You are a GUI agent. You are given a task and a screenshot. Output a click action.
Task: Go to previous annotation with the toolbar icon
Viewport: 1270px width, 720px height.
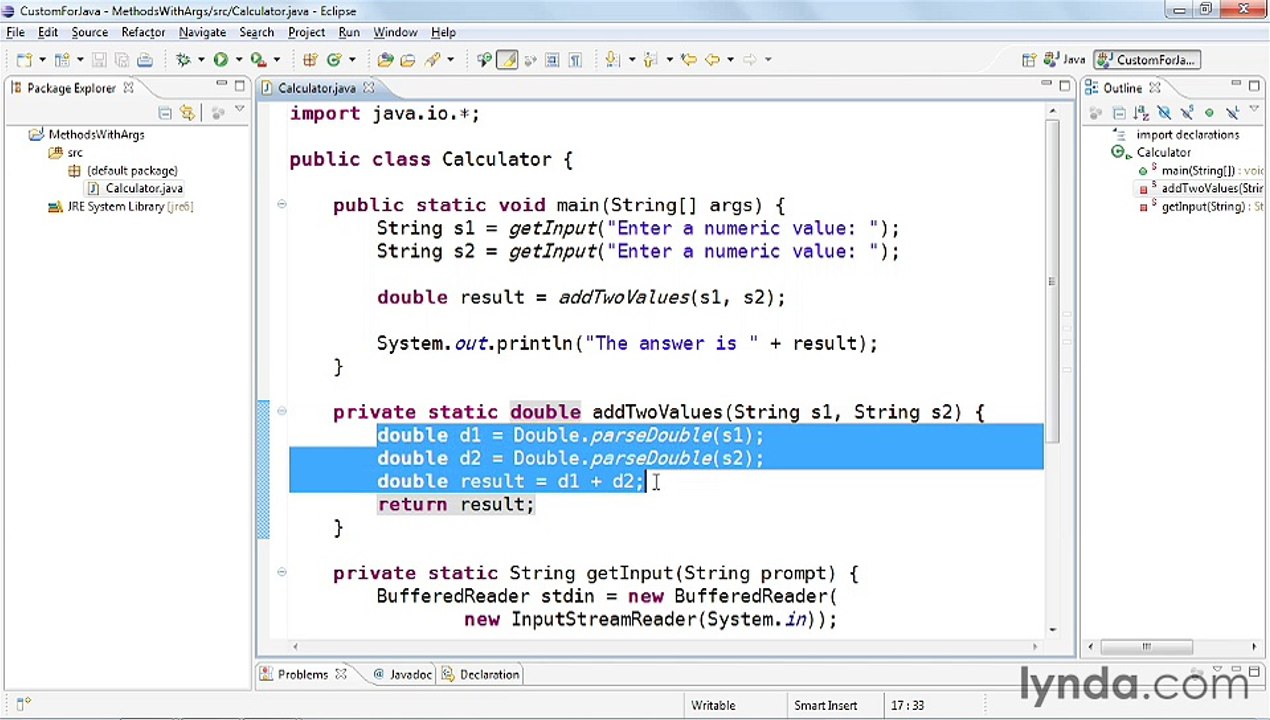651,60
